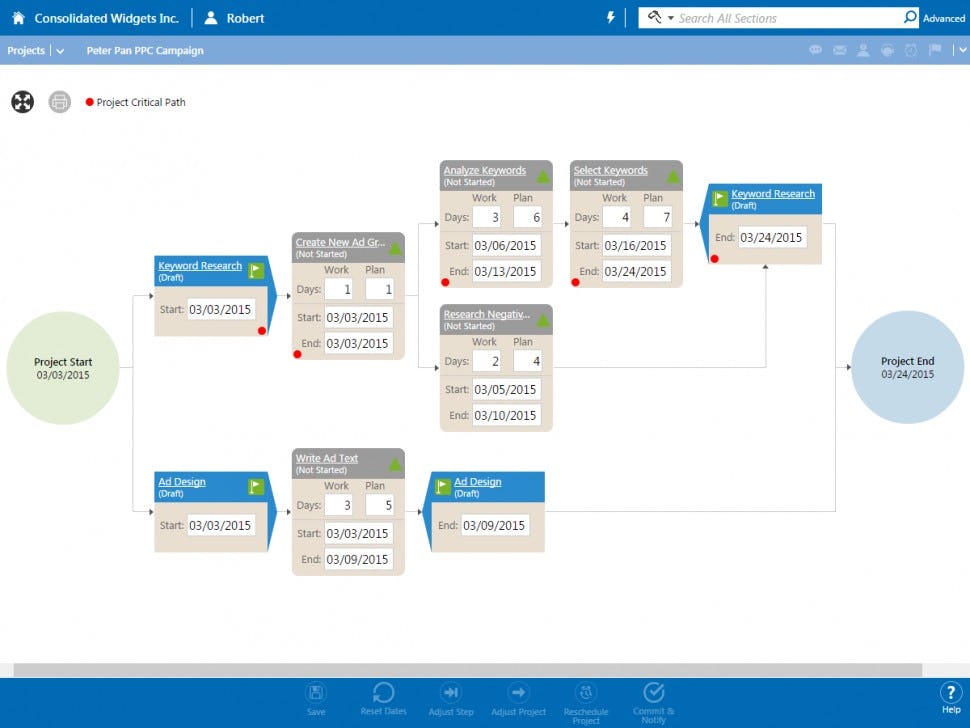Image resolution: width=970 pixels, height=728 pixels.
Task: Click flag icon on starting Keyword Research
Action: [256, 270]
